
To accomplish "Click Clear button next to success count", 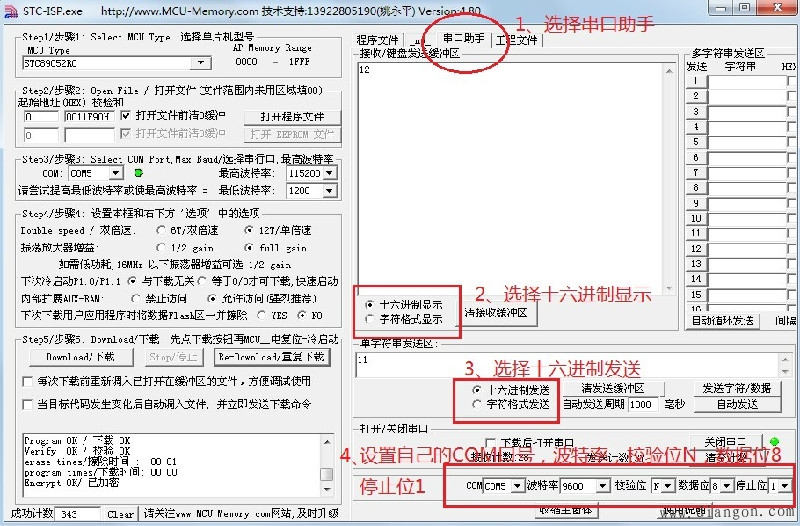I will 120,514.
